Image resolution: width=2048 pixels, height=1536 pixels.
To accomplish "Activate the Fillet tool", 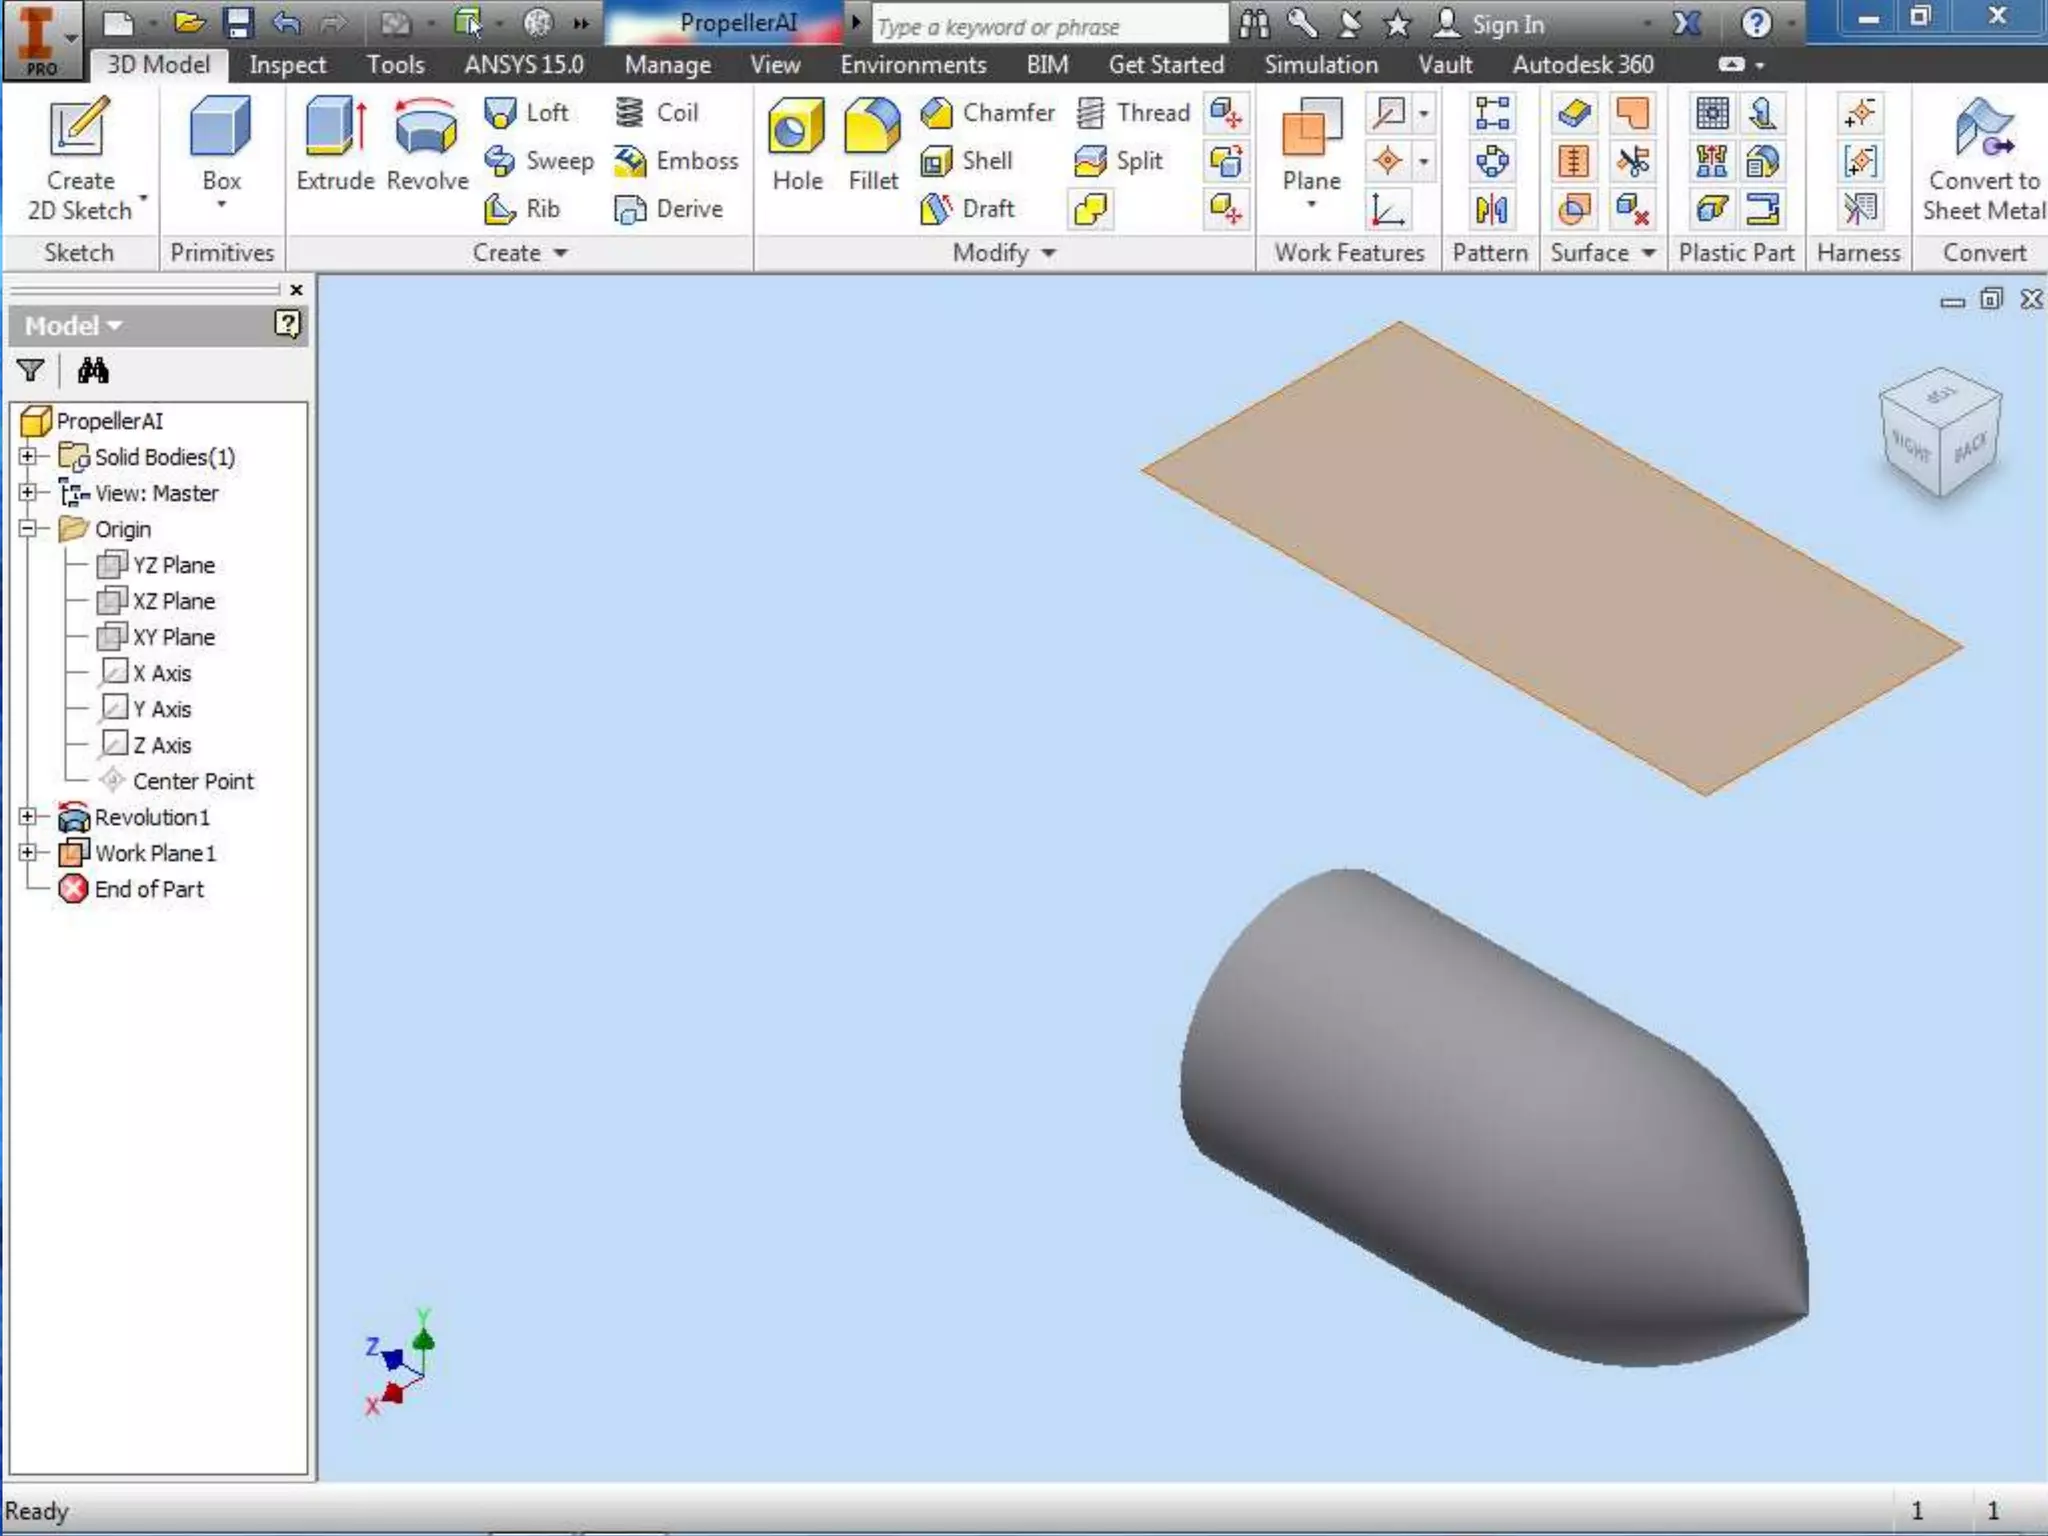I will coord(872,145).
